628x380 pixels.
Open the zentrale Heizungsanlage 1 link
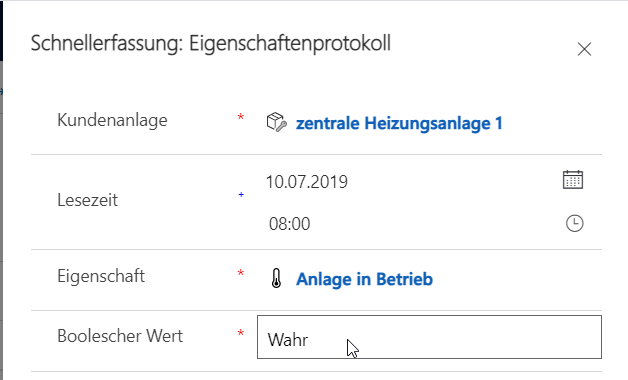(399, 123)
